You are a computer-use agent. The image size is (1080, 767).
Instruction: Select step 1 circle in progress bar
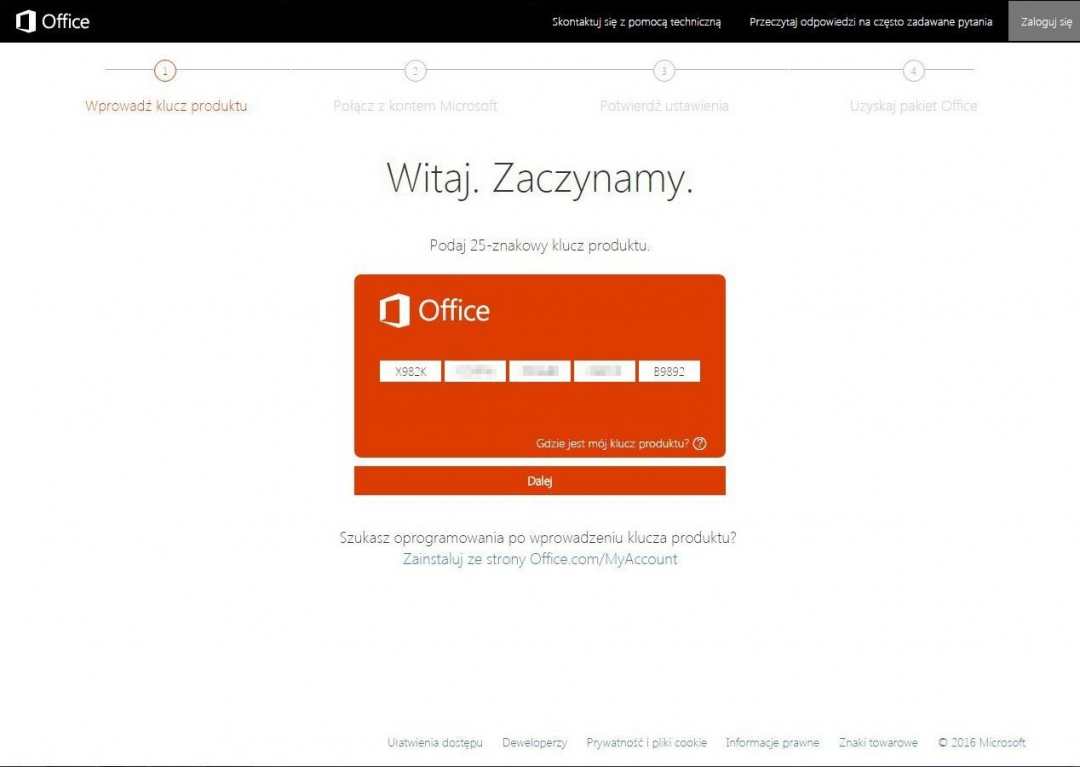[x=165, y=70]
